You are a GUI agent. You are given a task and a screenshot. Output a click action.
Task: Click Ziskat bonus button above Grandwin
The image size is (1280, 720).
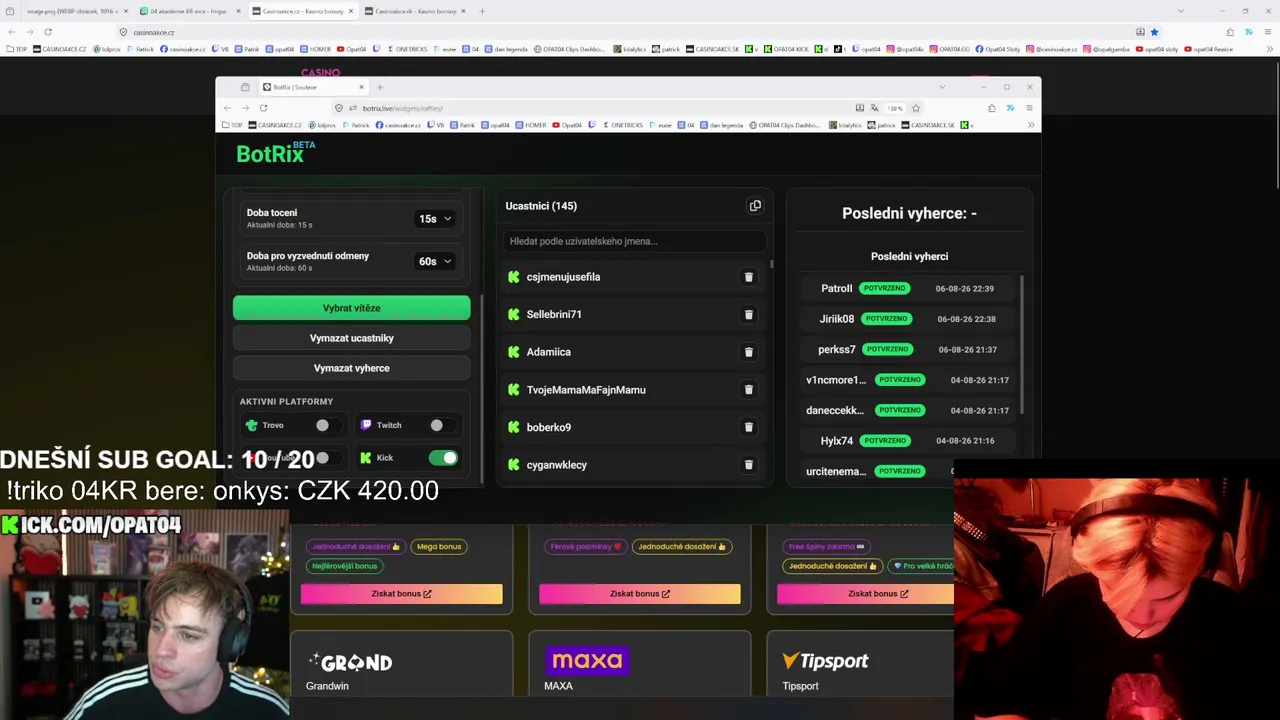coord(402,594)
